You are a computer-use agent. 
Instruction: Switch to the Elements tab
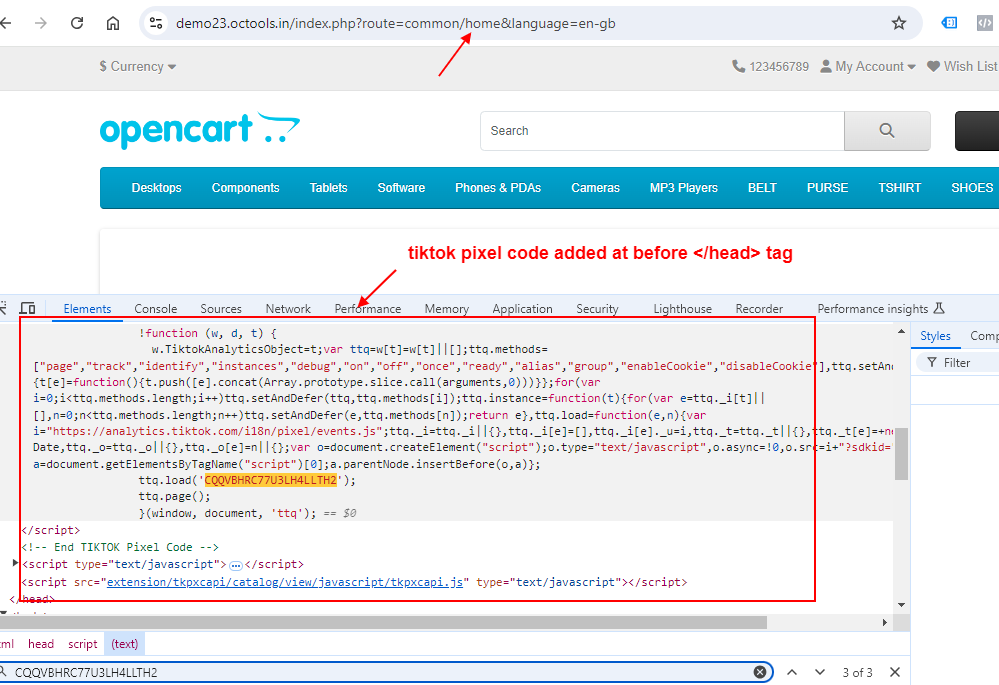point(87,308)
